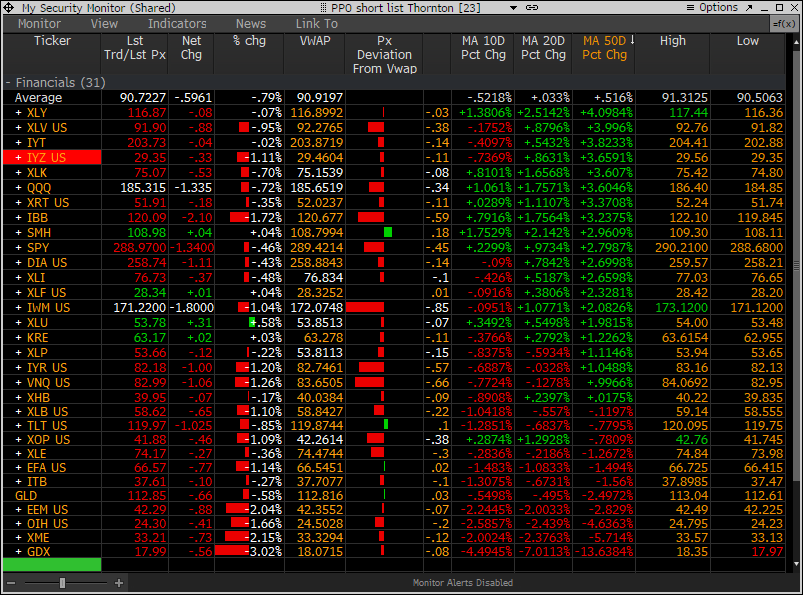Expand the GDX row
This screenshot has height=595, width=803.
pos(18,552)
